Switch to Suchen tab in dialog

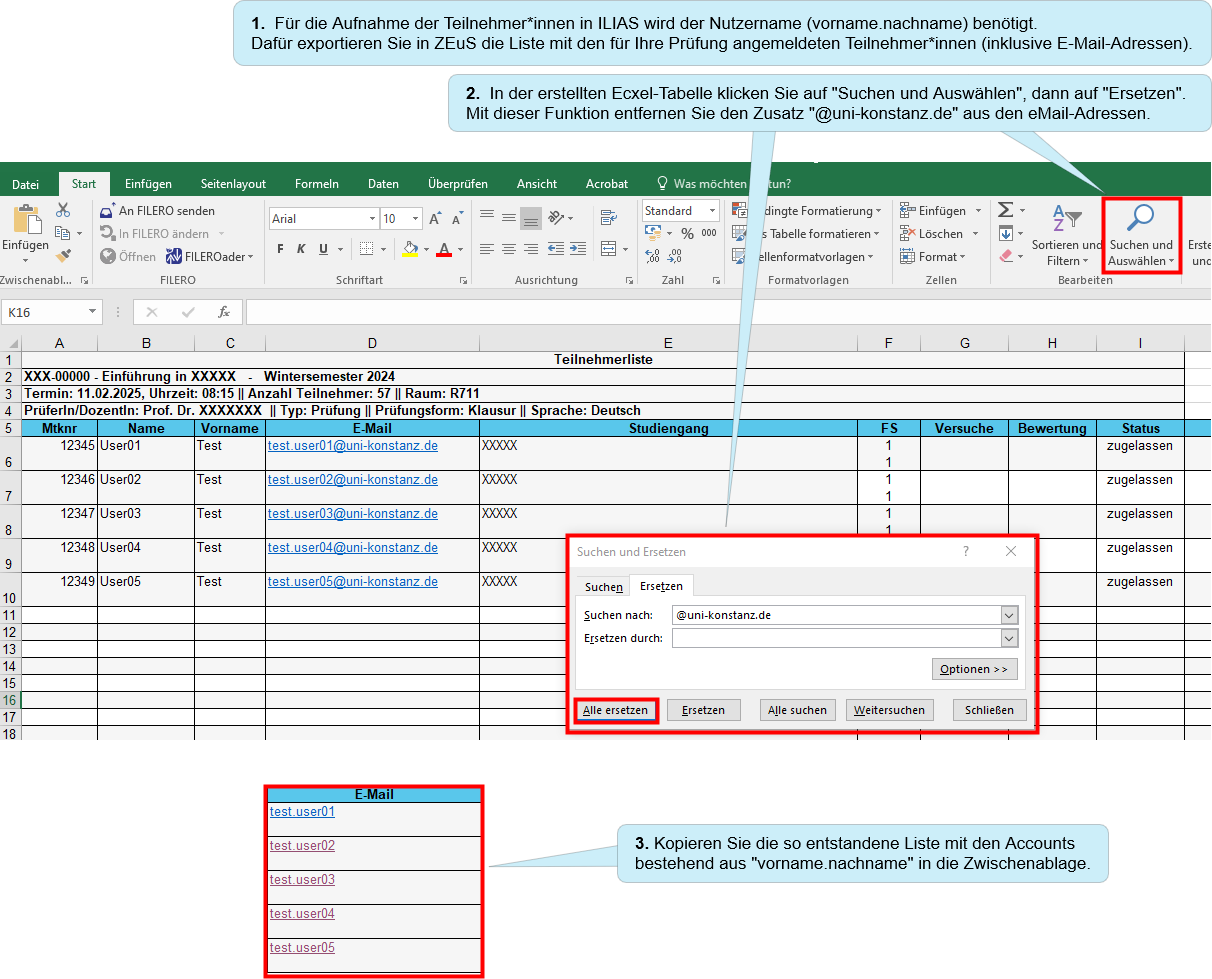click(x=603, y=587)
